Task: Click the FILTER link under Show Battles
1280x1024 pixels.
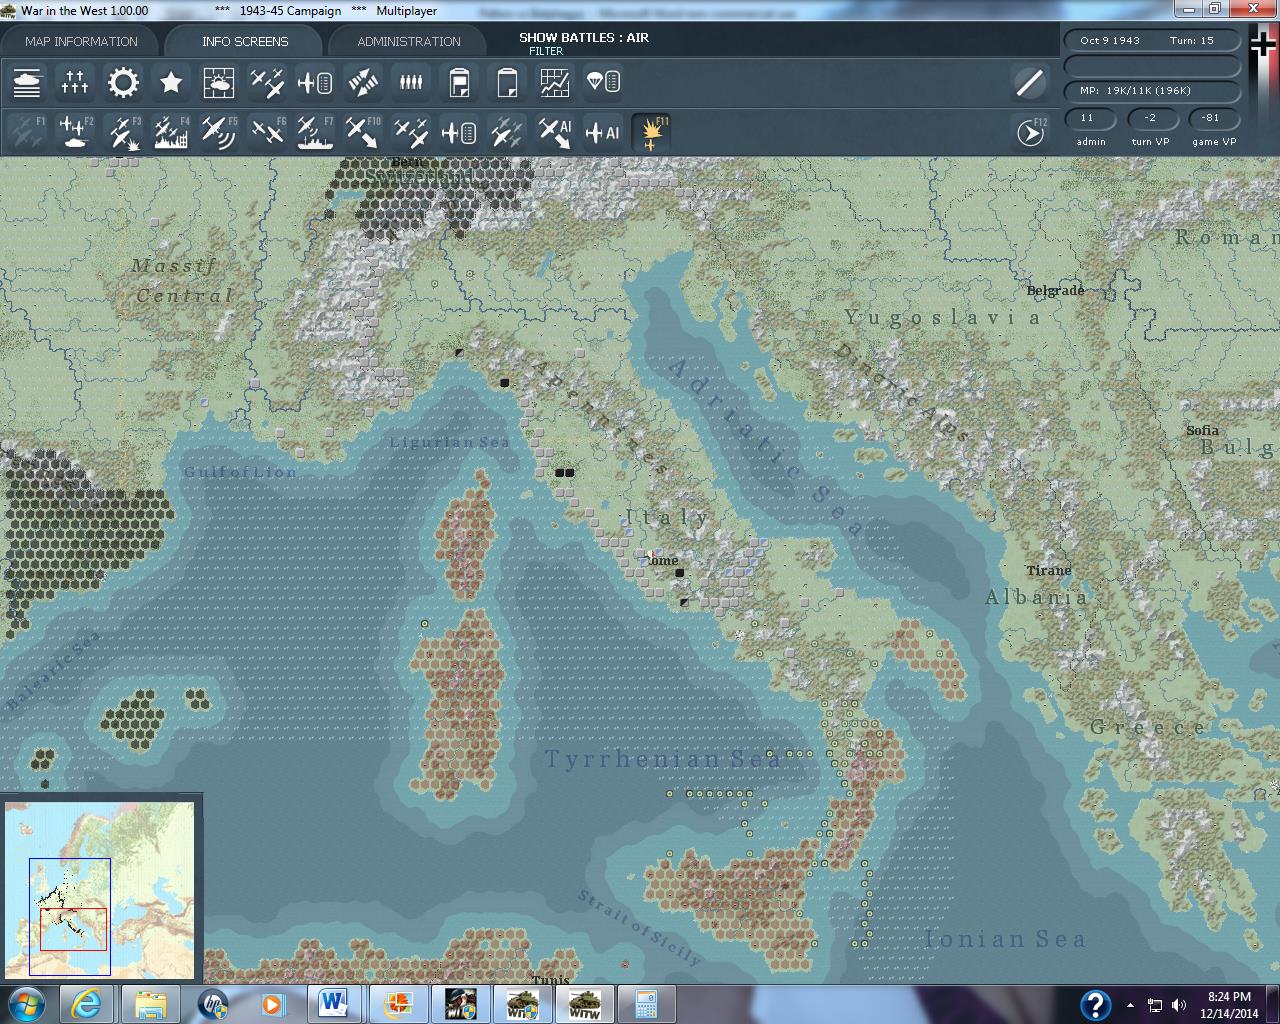Action: [546, 51]
